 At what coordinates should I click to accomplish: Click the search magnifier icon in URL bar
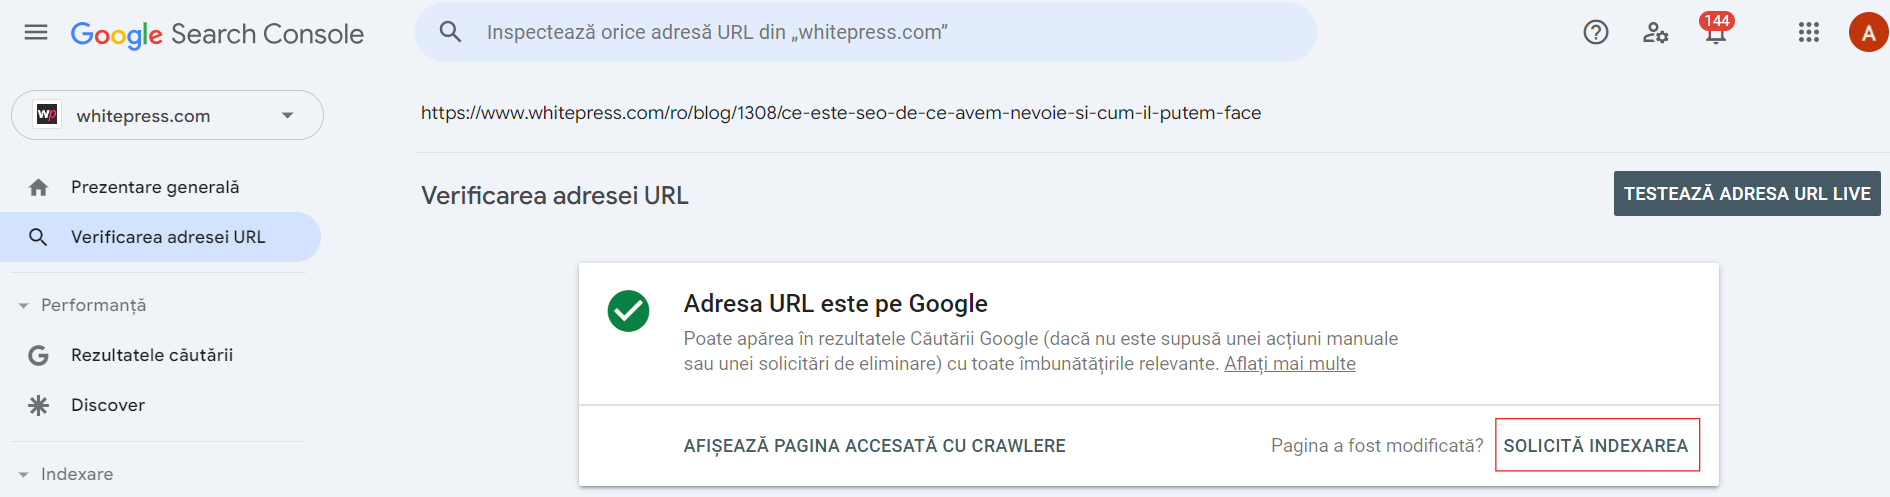(x=451, y=32)
